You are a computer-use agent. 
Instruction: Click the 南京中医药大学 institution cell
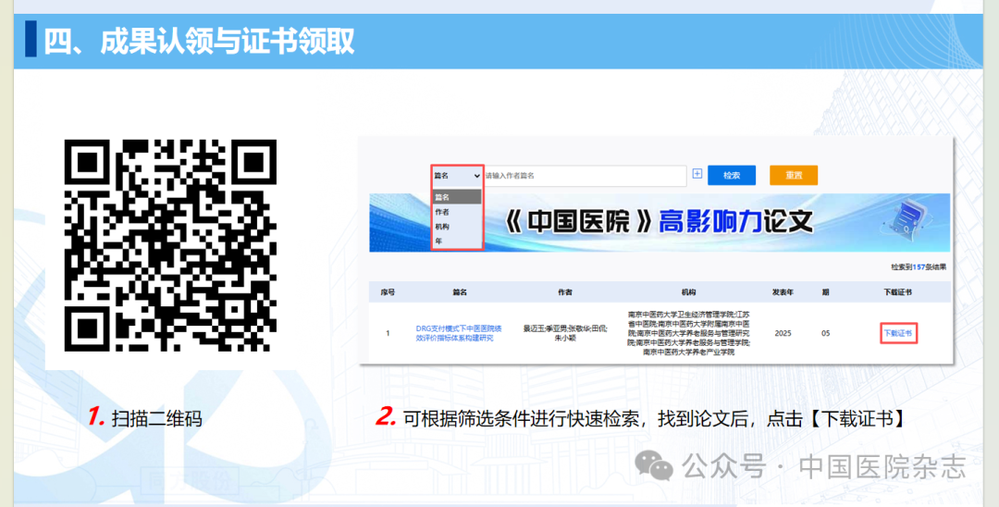[x=689, y=333]
